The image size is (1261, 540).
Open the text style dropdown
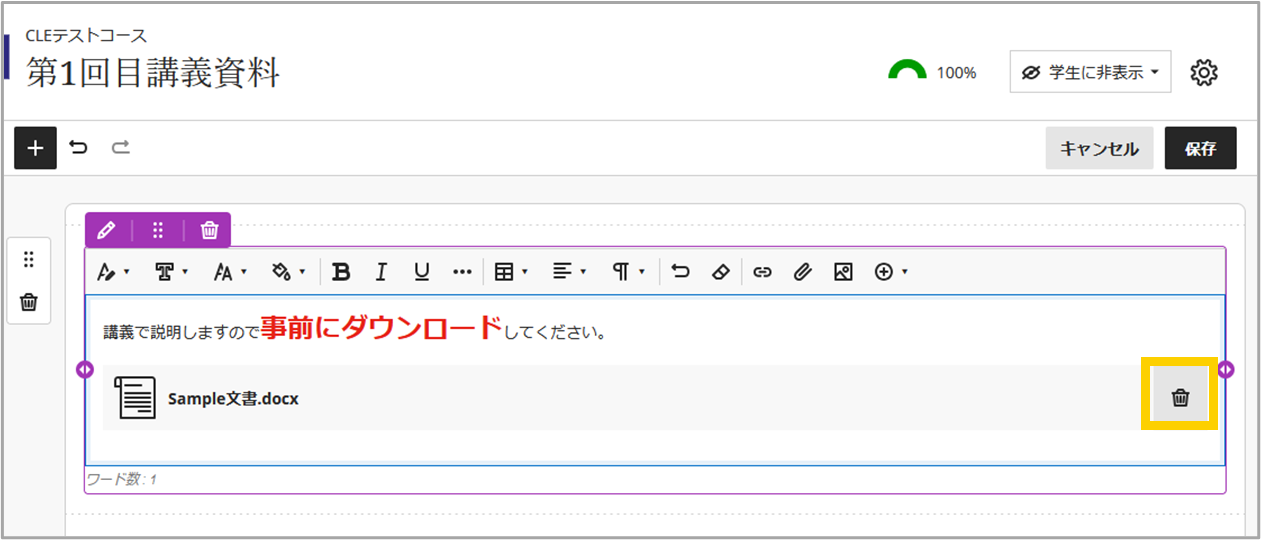click(113, 271)
